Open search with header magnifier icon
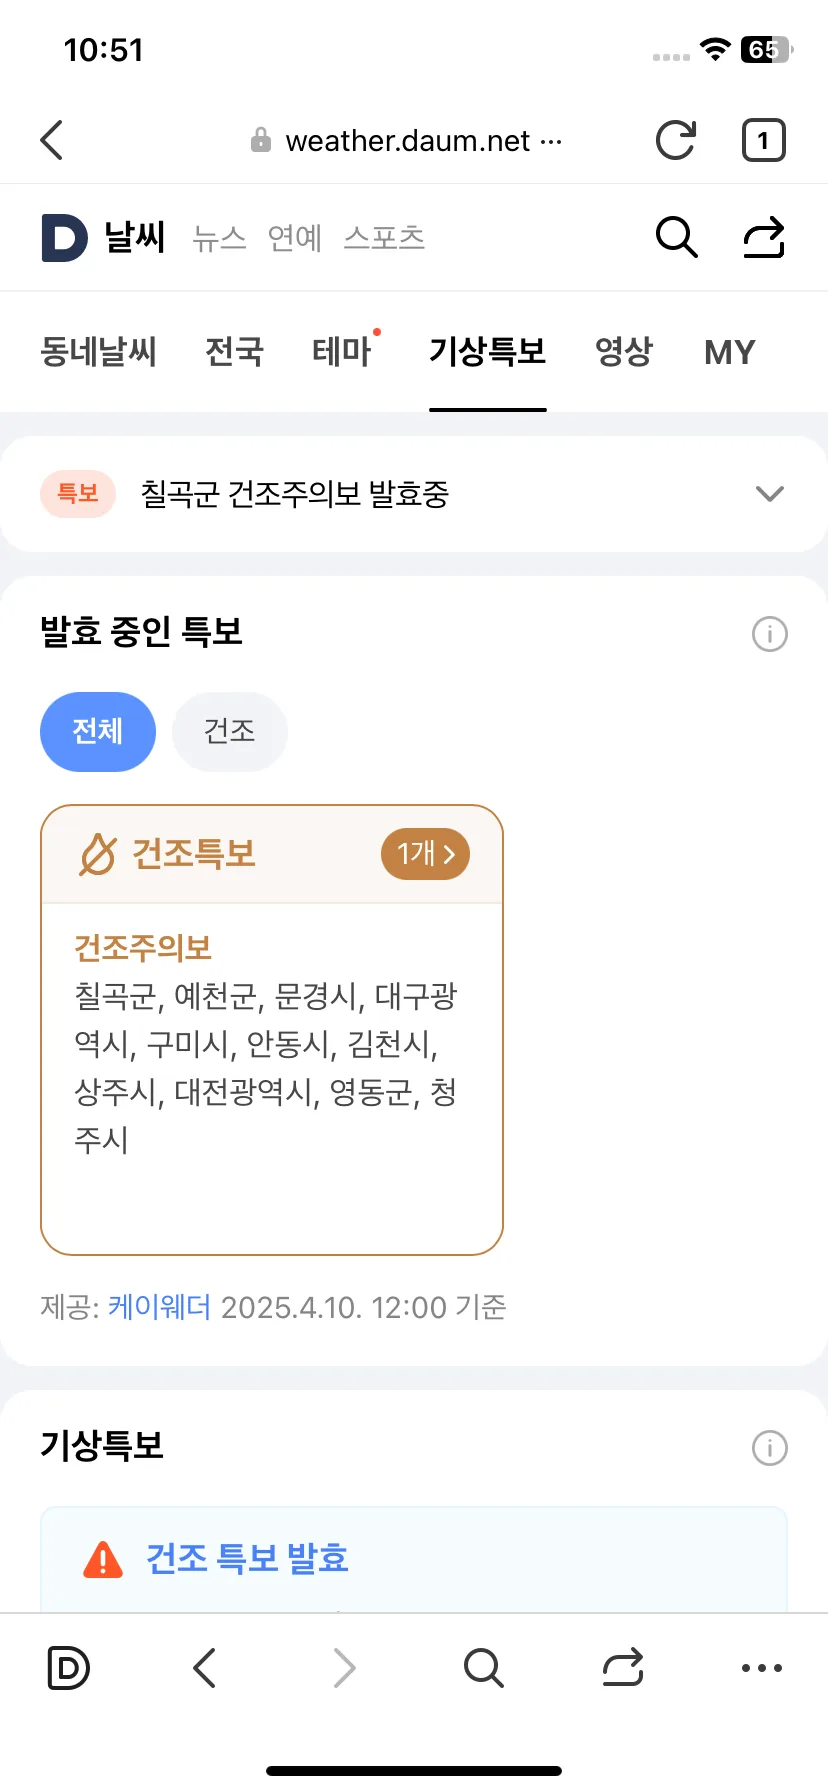 tap(676, 238)
